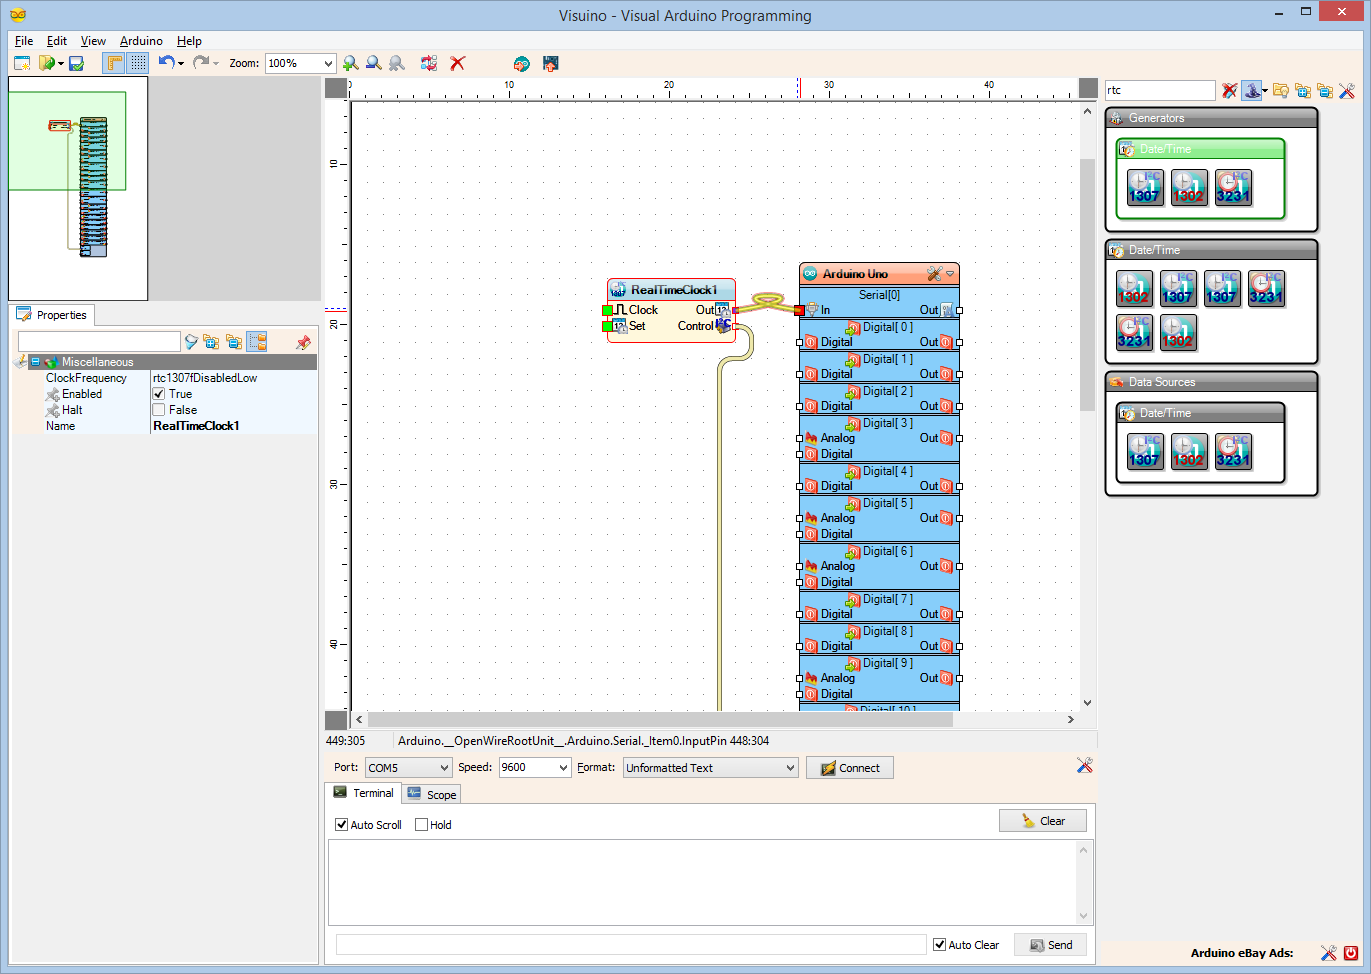Open the File menu
This screenshot has height=974, width=1371.
click(x=24, y=41)
